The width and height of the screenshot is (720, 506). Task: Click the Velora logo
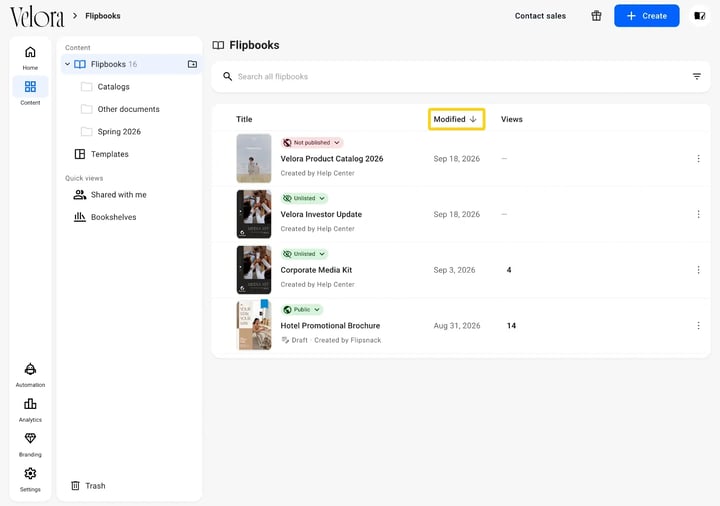click(37, 17)
